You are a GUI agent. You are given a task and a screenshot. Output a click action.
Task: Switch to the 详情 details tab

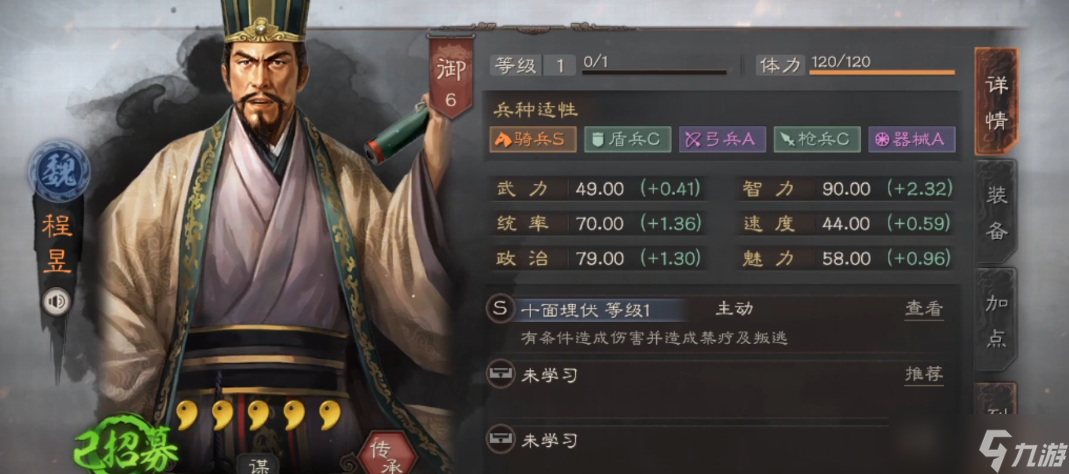click(x=995, y=101)
